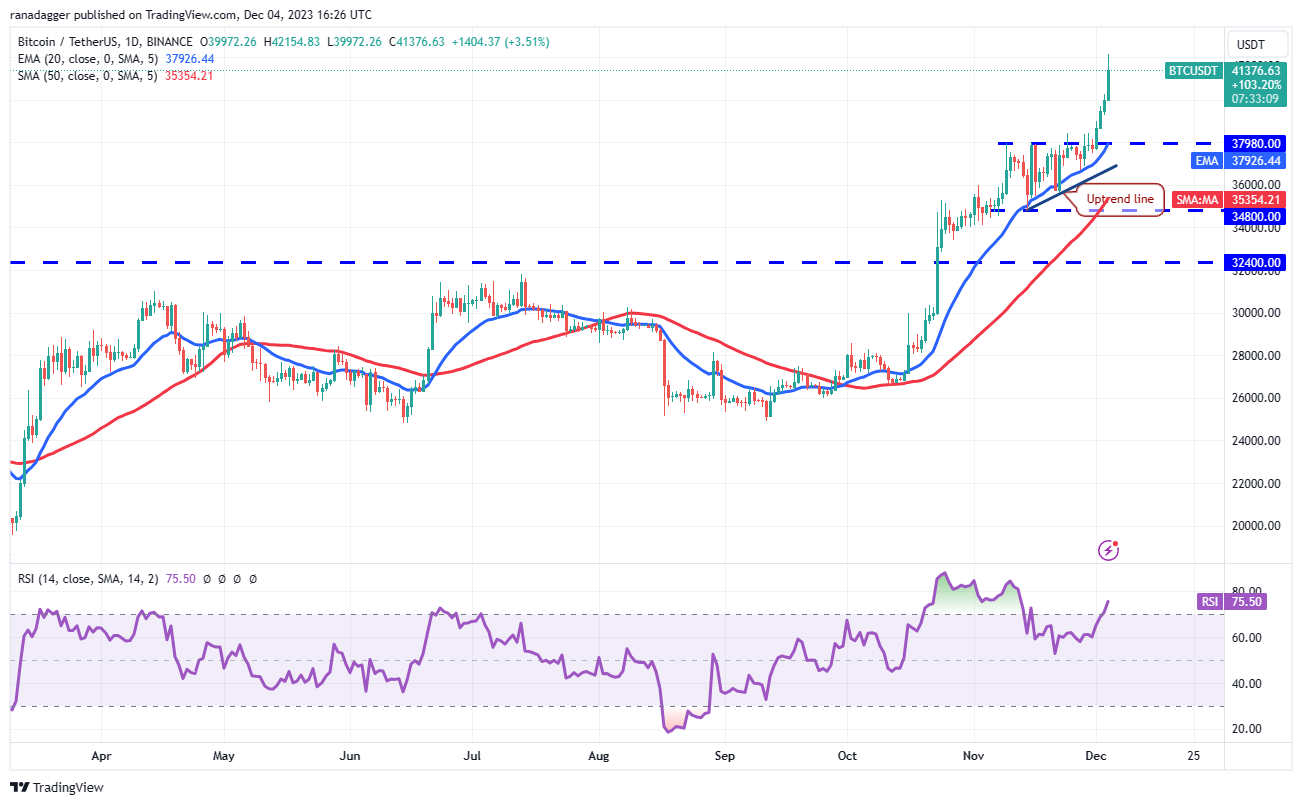Viewport: 1302px width, 805px height.
Task: Select the blue EMA tag on price axis
Action: [x=1205, y=160]
